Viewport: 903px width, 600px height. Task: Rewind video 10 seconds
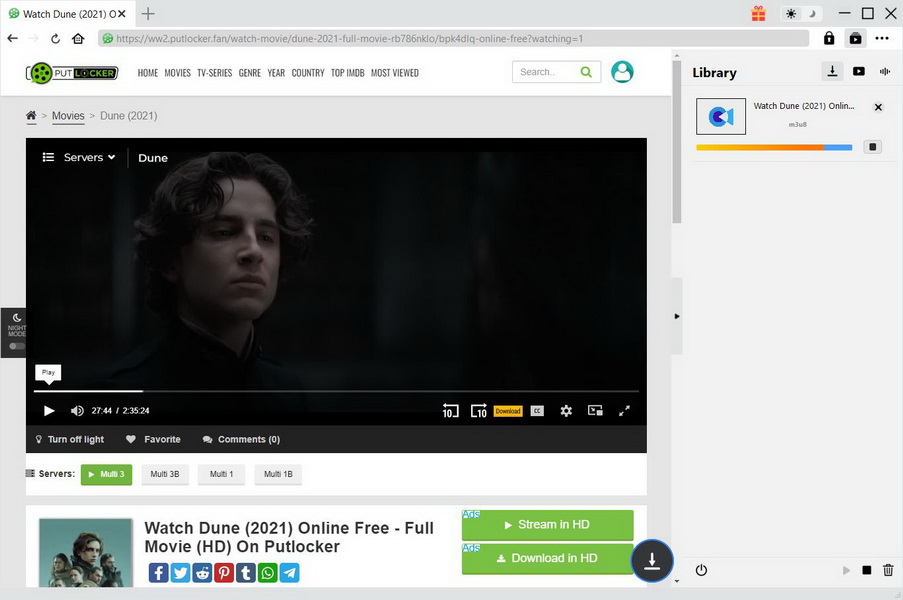point(450,411)
